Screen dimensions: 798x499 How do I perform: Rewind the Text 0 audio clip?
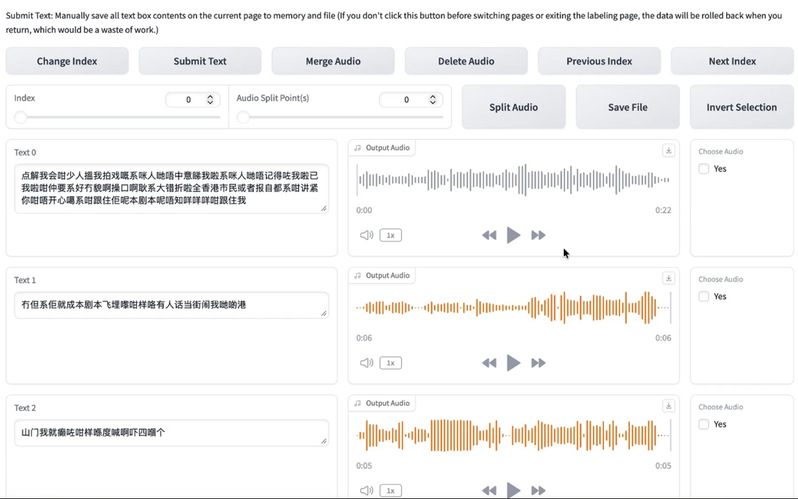pos(489,235)
